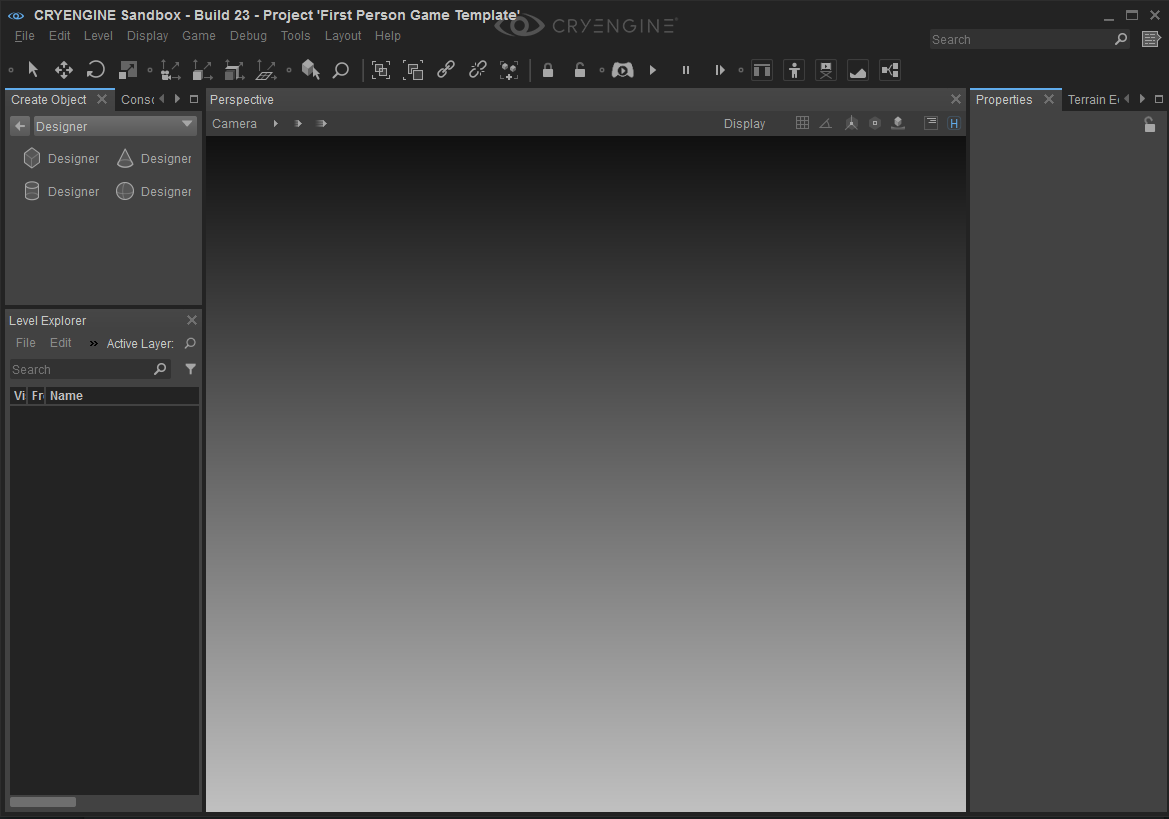The height and width of the screenshot is (819, 1169).
Task: Open the Terrain editor toolbar icon
Action: pyautogui.click(x=858, y=70)
